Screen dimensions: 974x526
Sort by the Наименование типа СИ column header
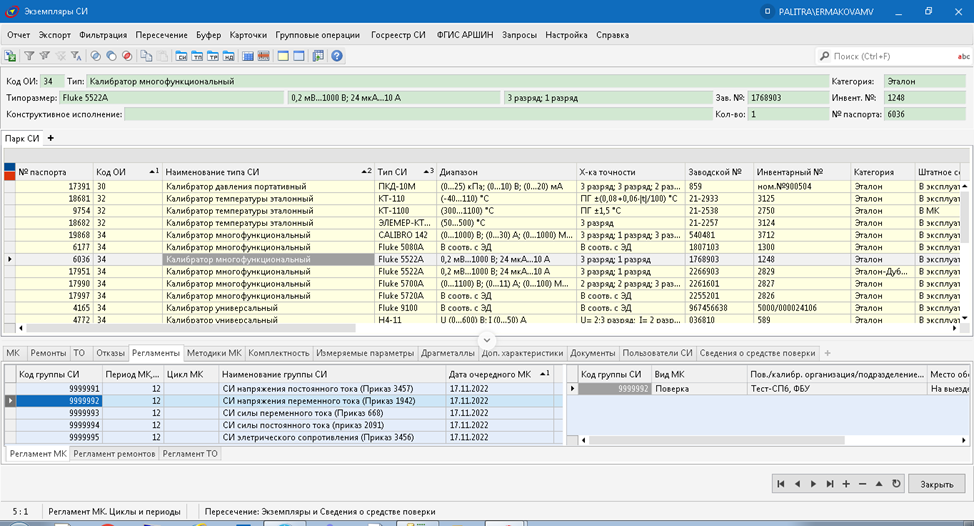[268, 172]
